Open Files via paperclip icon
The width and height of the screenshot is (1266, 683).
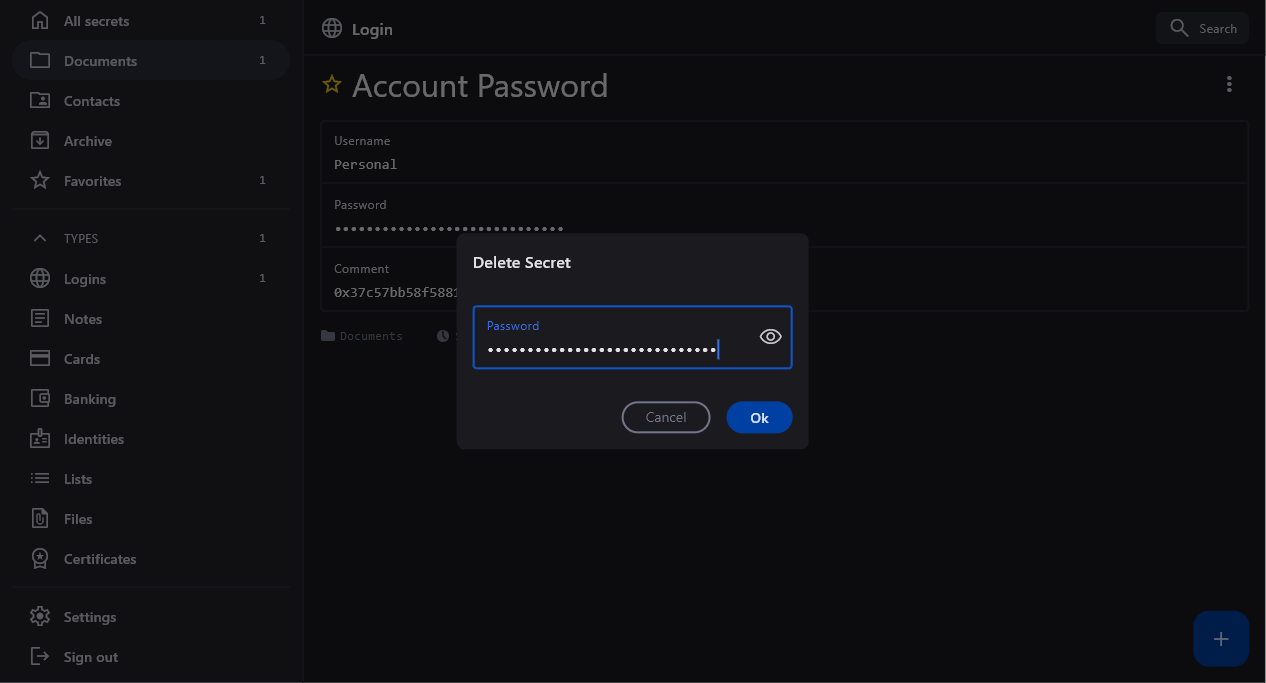pyautogui.click(x=40, y=519)
